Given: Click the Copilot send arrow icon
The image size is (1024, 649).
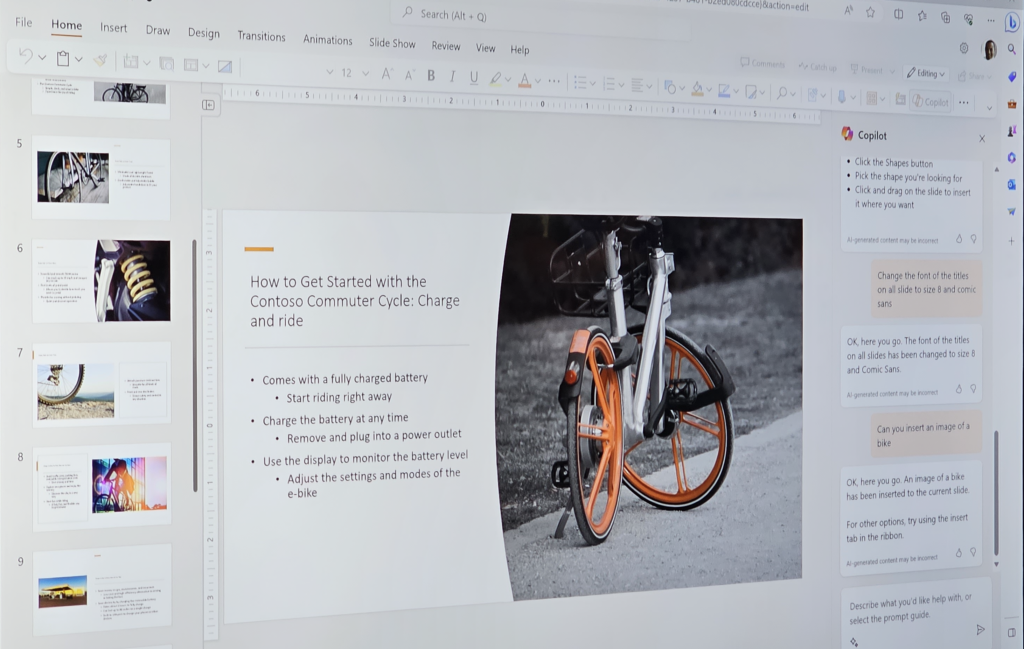Looking at the screenshot, I should click(980, 630).
